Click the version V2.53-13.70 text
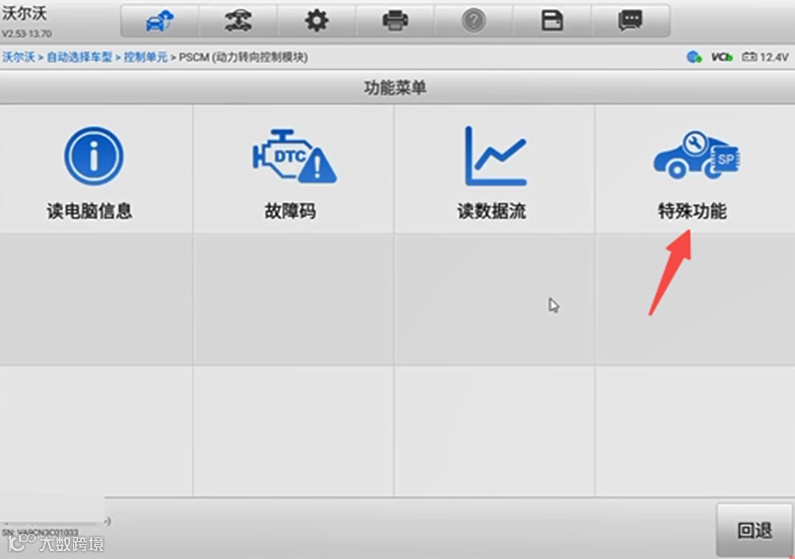Image resolution: width=795 pixels, height=559 pixels. pyautogui.click(x=26, y=34)
